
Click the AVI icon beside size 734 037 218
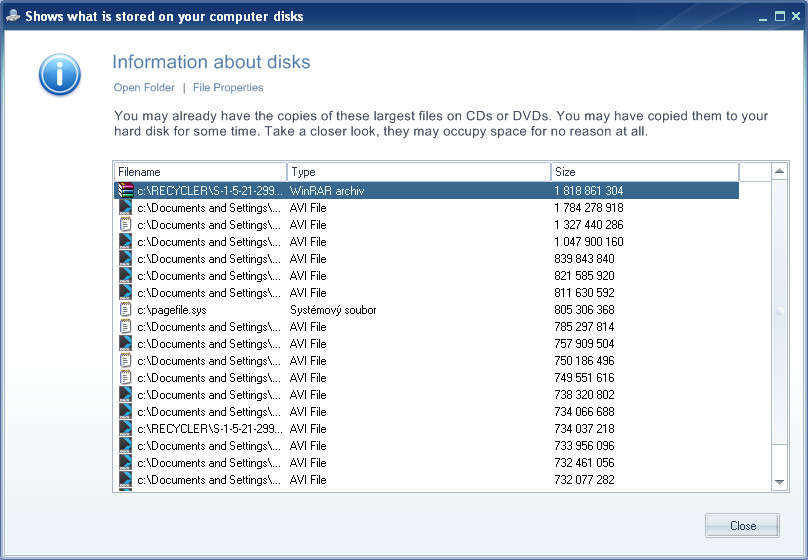[x=125, y=428]
